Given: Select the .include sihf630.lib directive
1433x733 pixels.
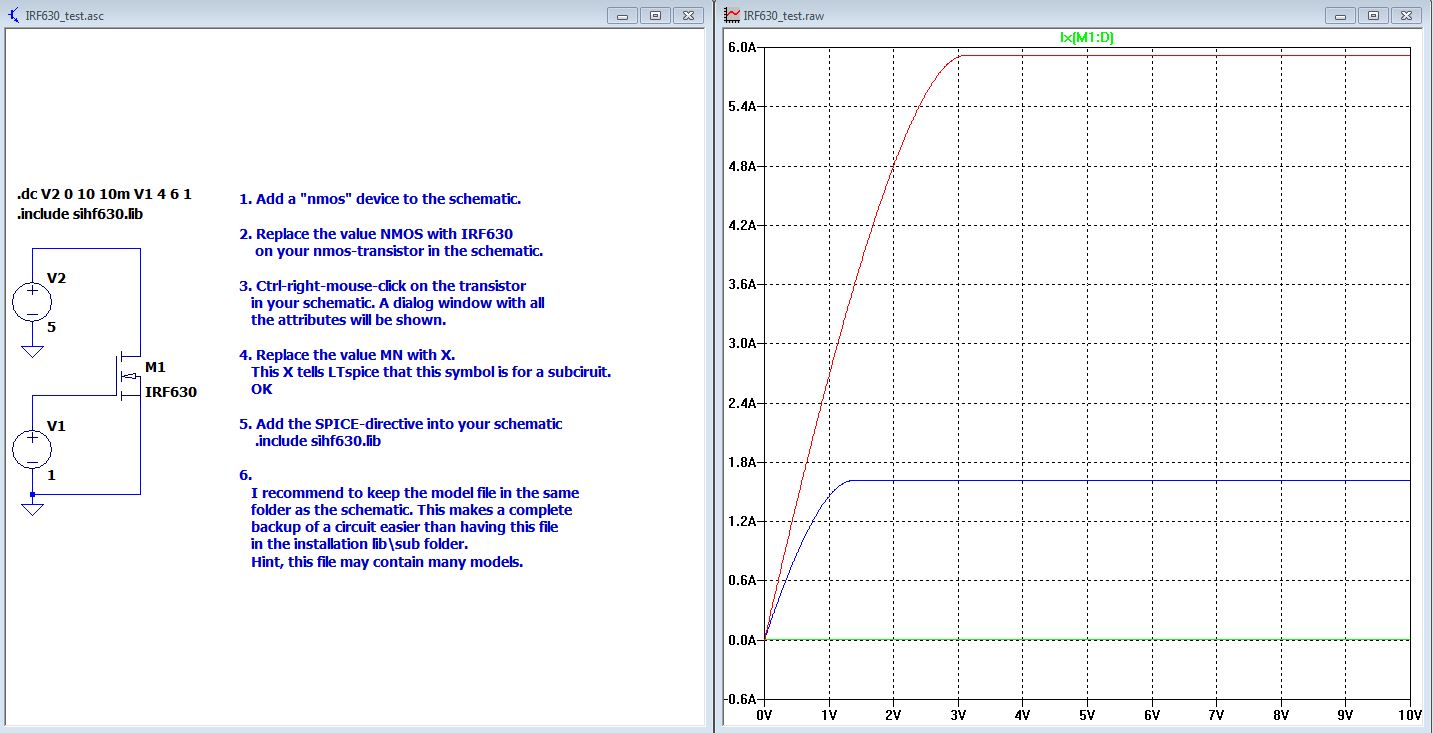Looking at the screenshot, I should (80, 214).
